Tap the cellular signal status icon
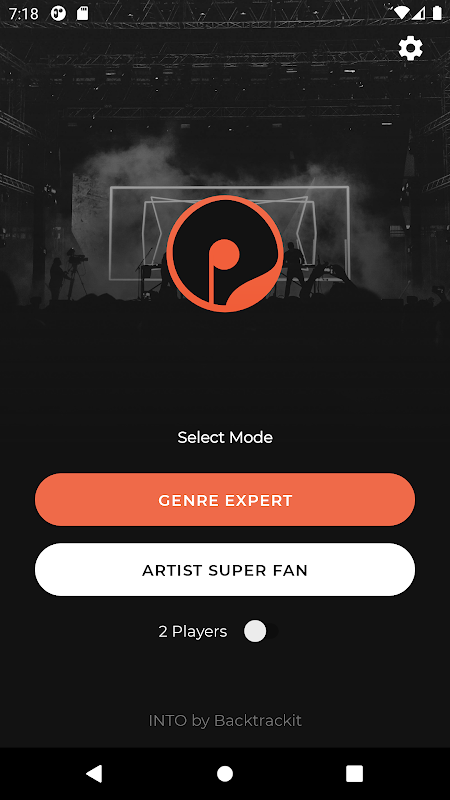The image size is (450, 800). pos(419,13)
